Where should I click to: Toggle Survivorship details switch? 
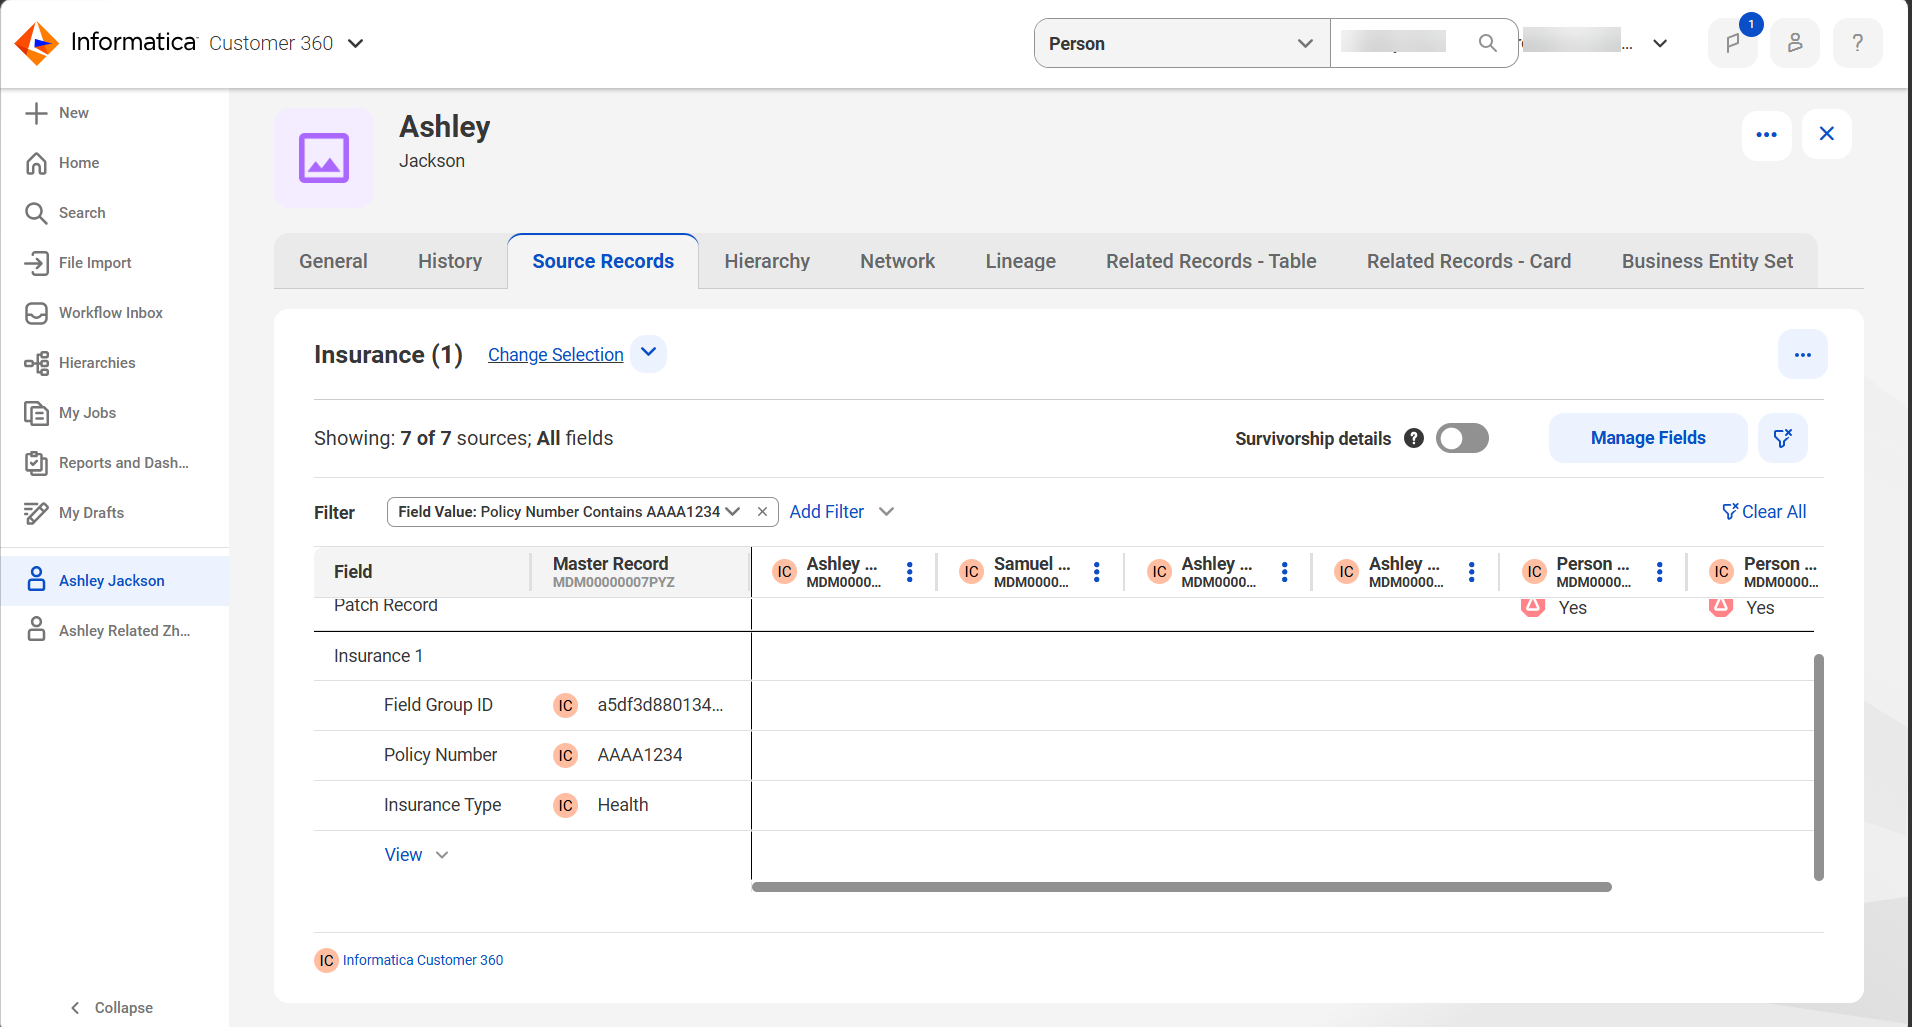click(1462, 438)
